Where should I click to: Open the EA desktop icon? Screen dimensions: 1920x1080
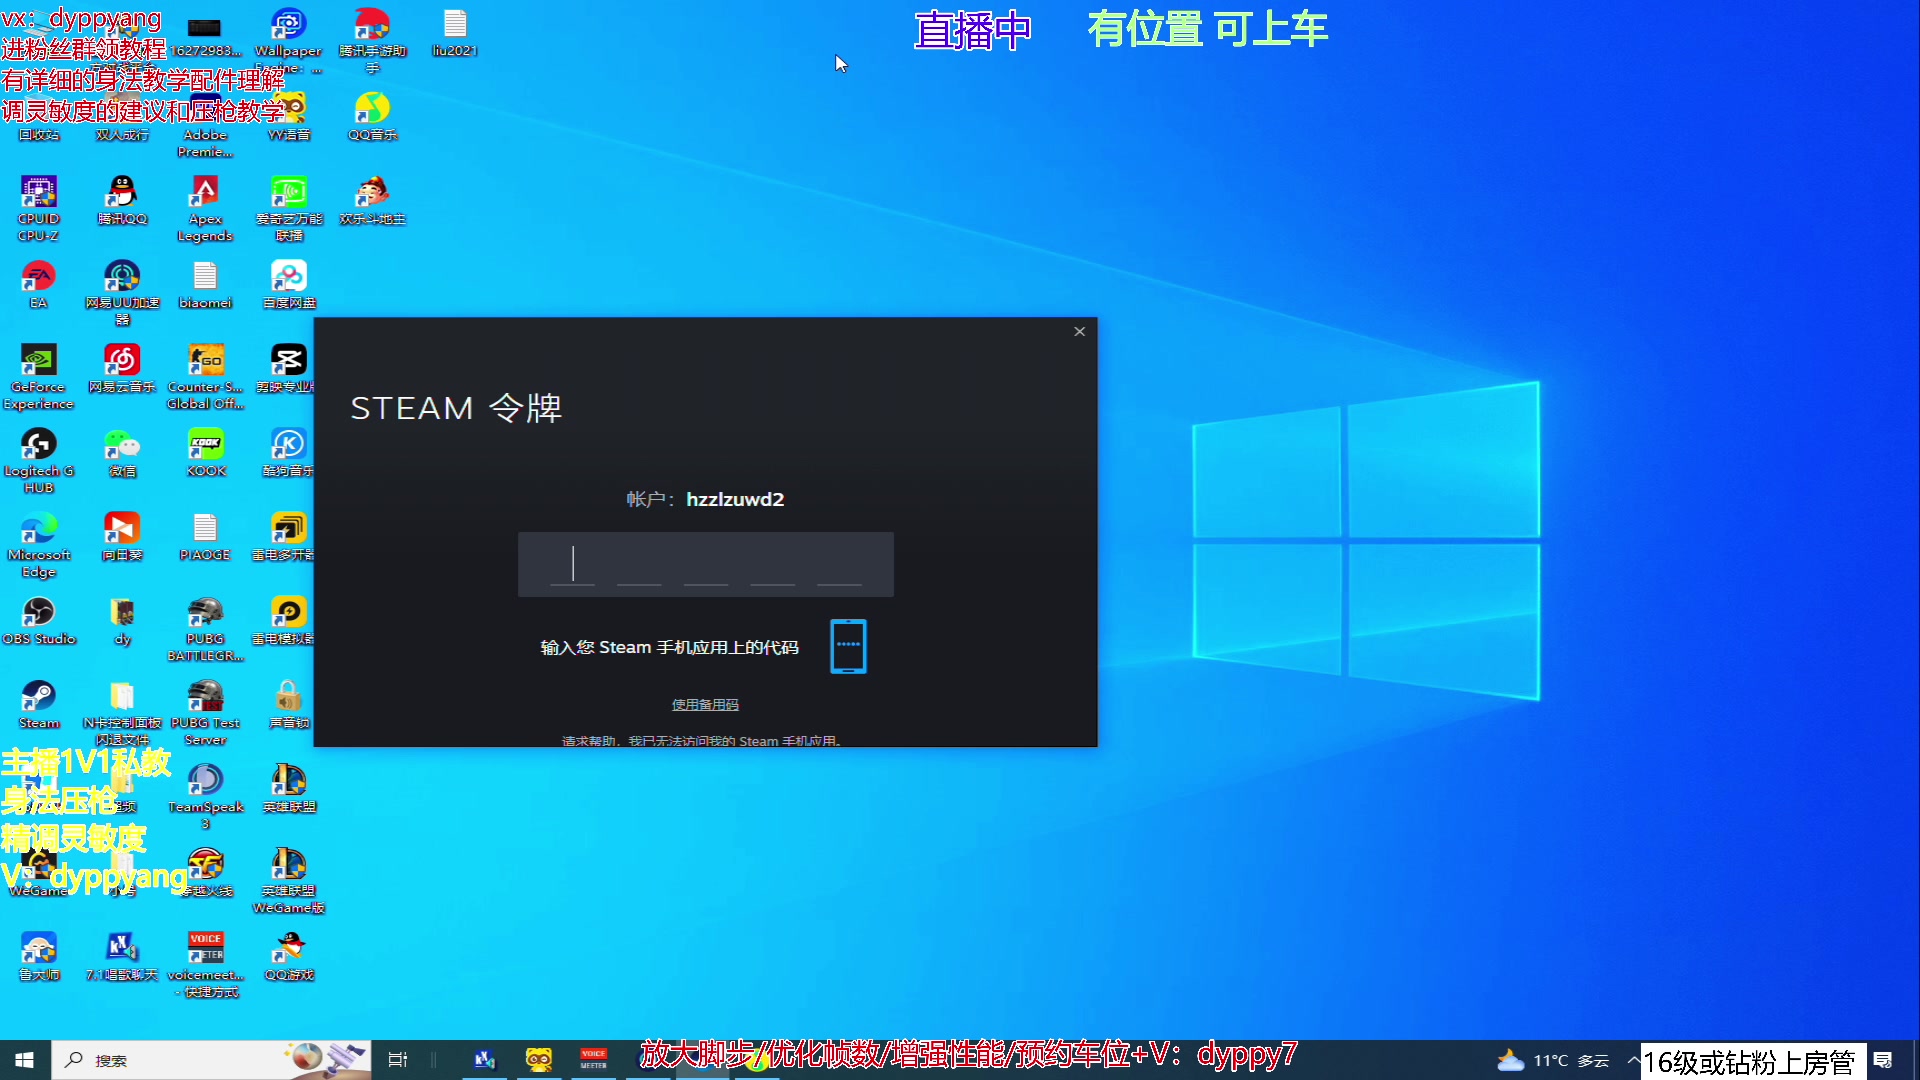(39, 284)
